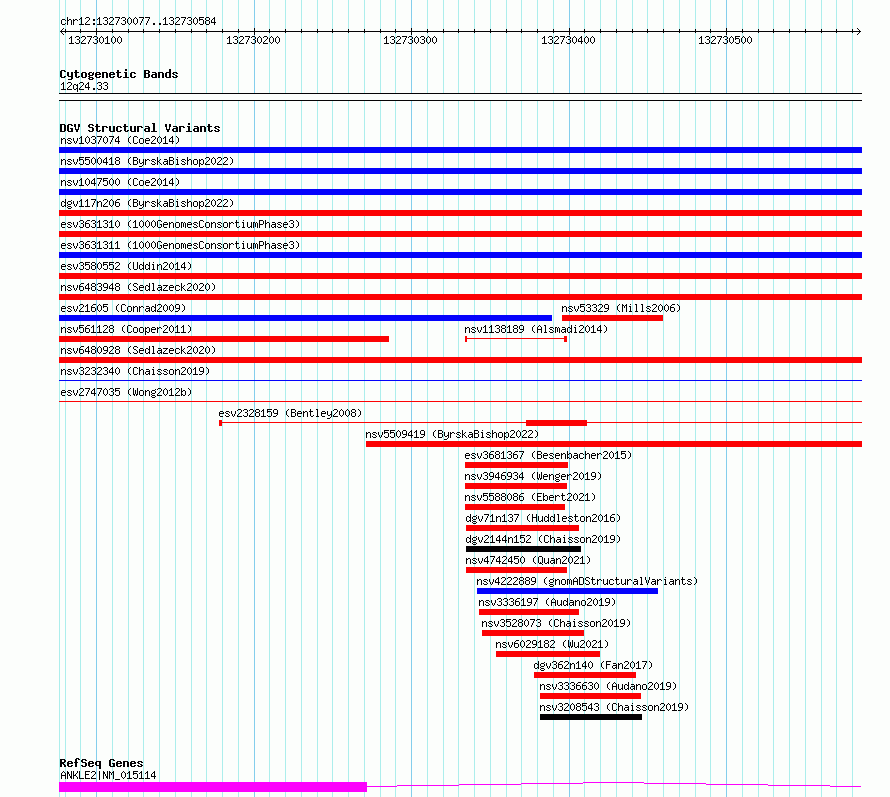This screenshot has height=797, width=890.
Task: Open nsv4742450 (Quan2021) label
Action: coord(528,560)
